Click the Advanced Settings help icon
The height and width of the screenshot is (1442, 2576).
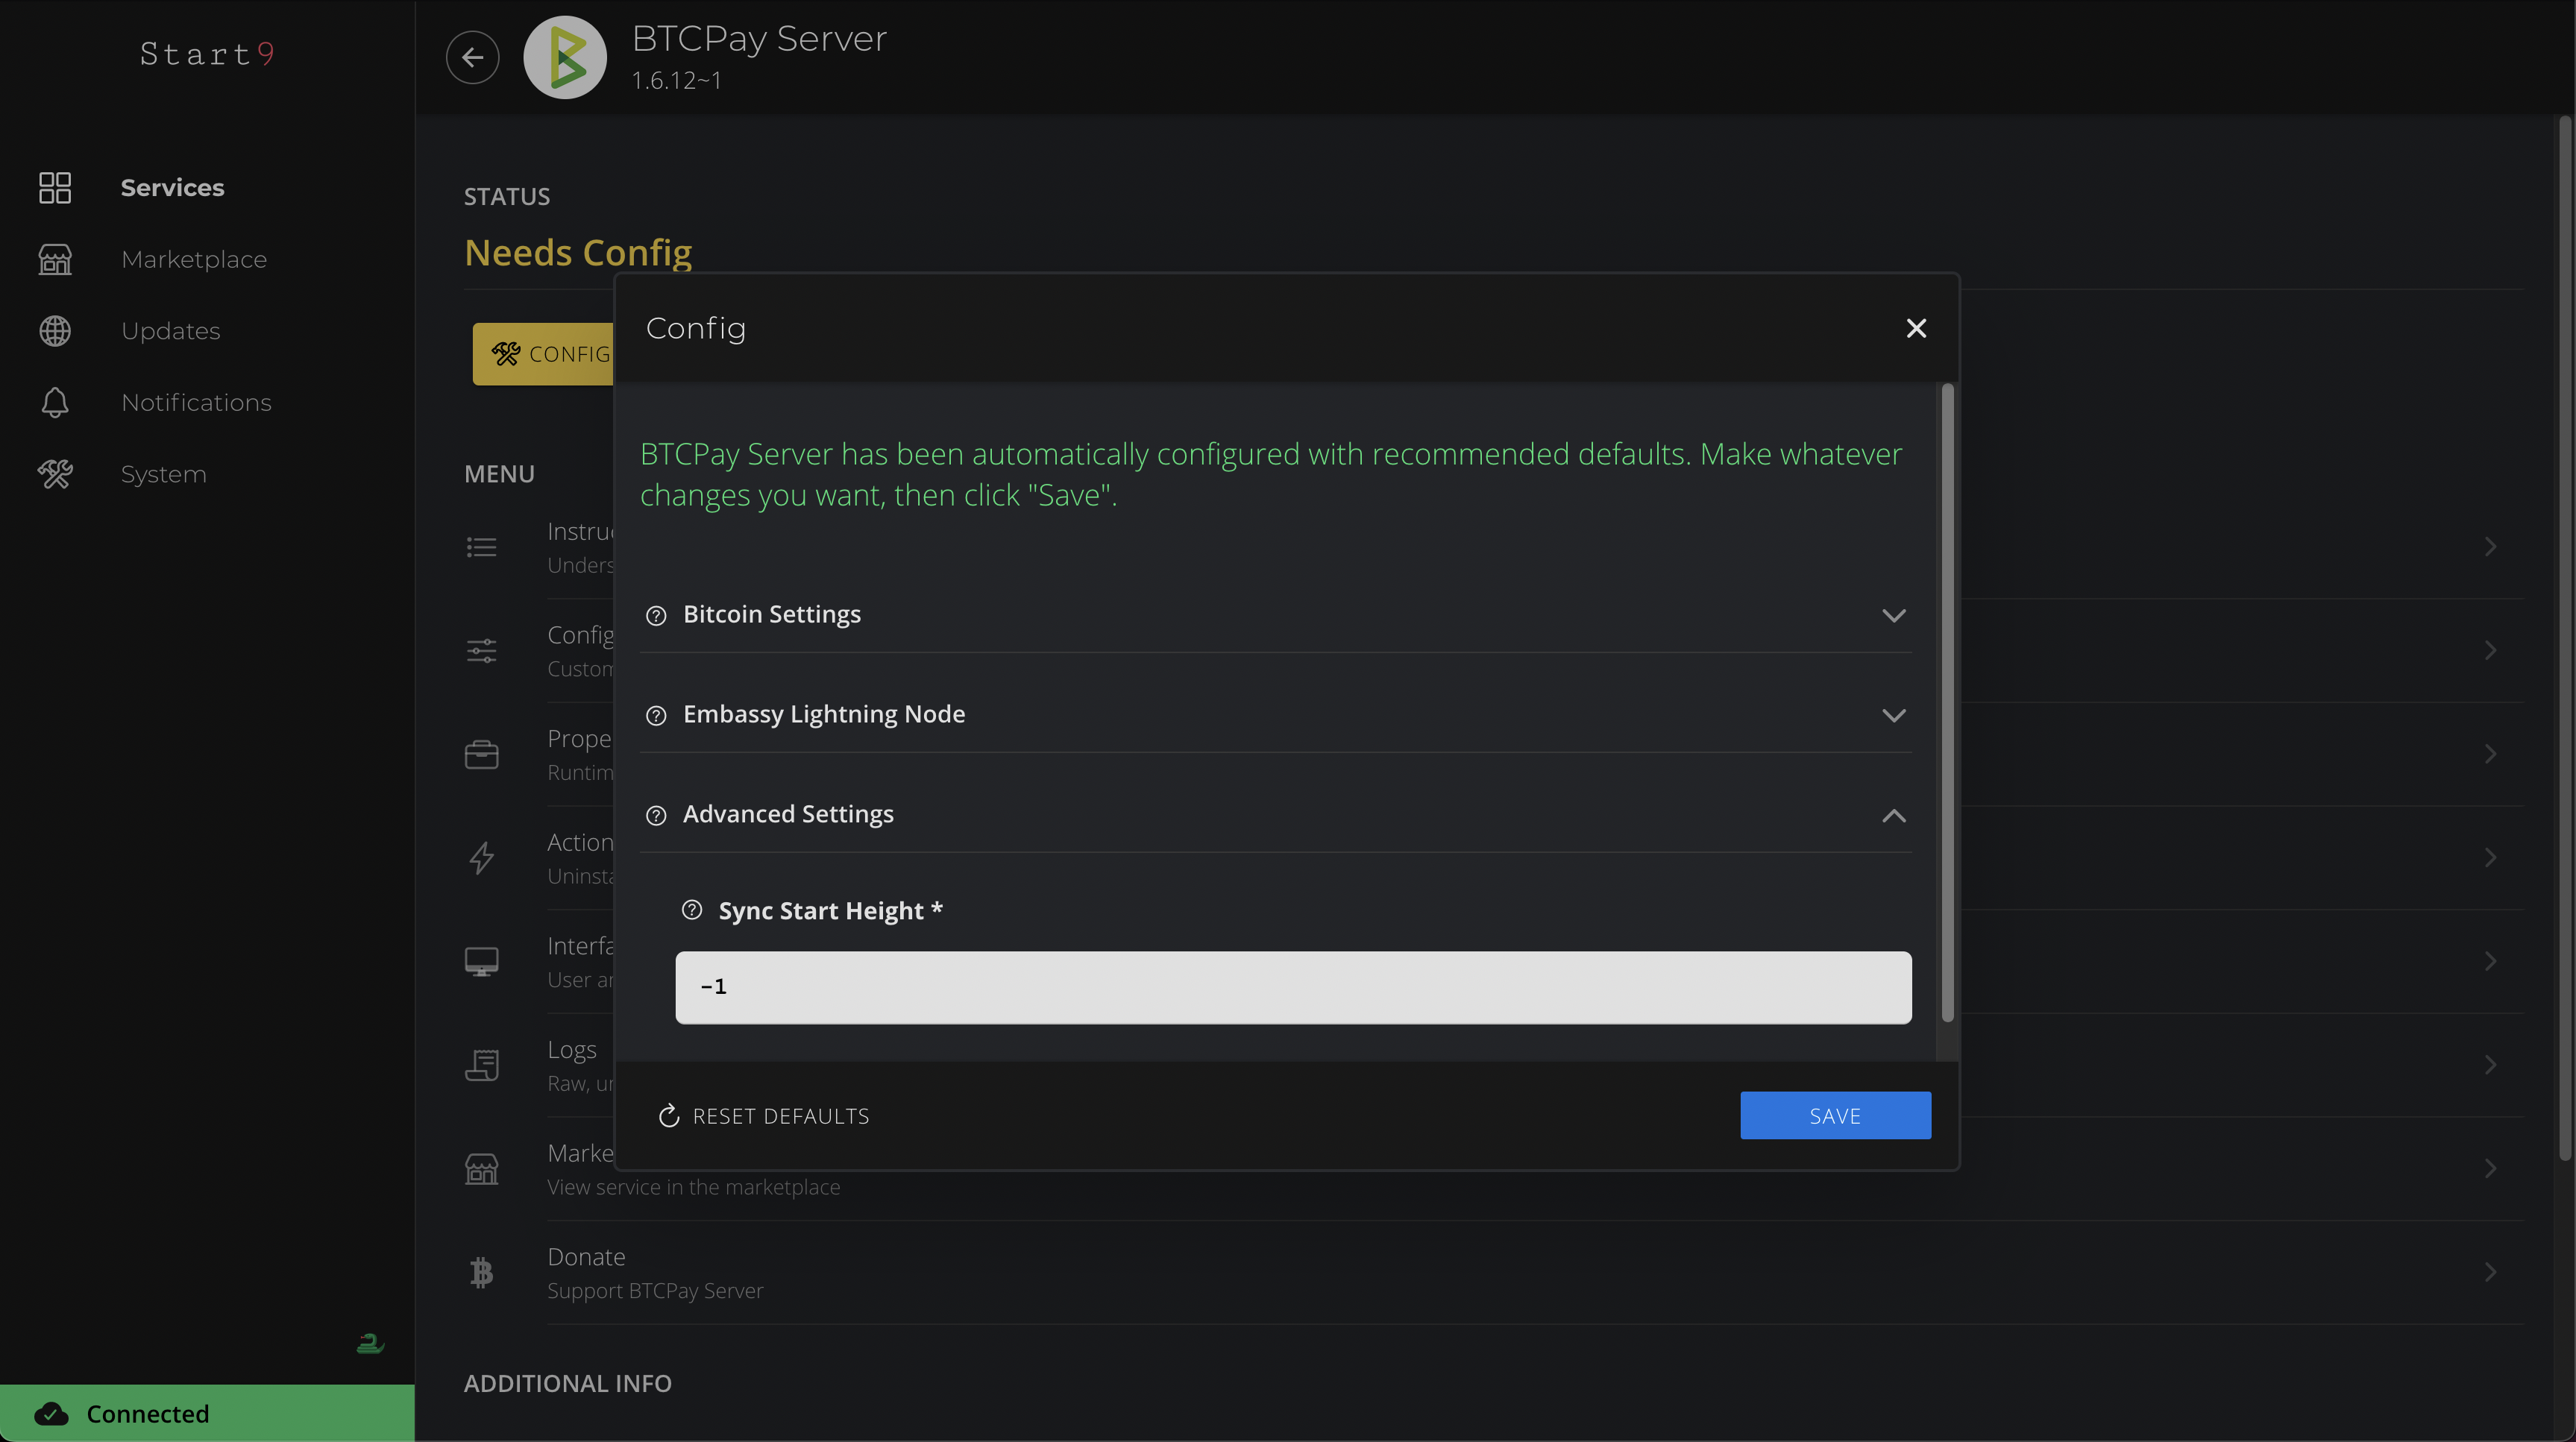click(656, 815)
